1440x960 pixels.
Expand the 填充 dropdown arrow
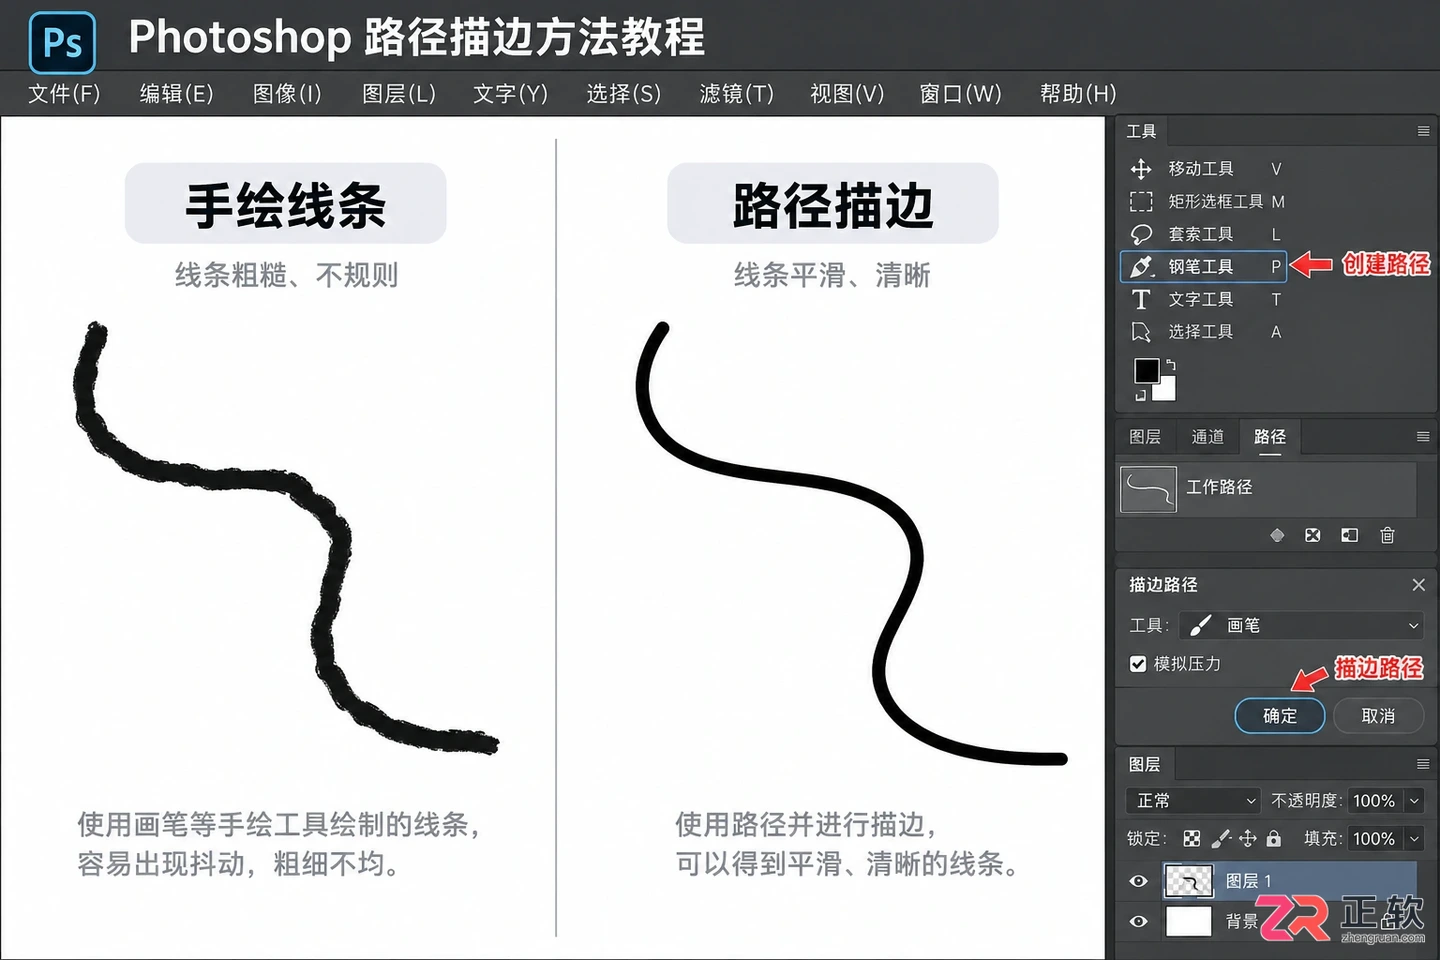coord(1414,839)
